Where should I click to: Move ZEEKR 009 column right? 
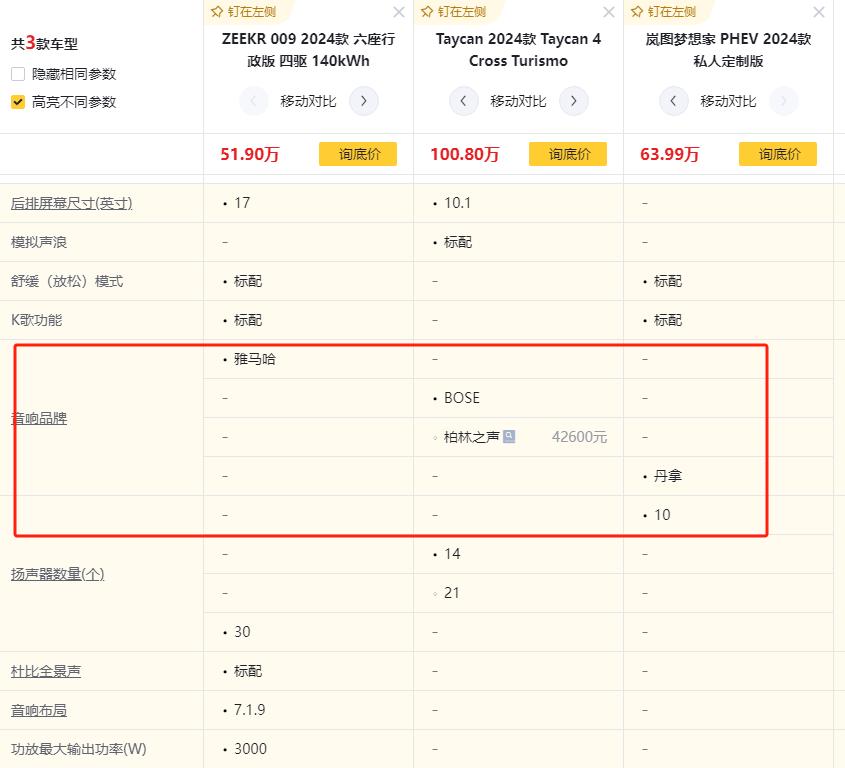click(364, 101)
